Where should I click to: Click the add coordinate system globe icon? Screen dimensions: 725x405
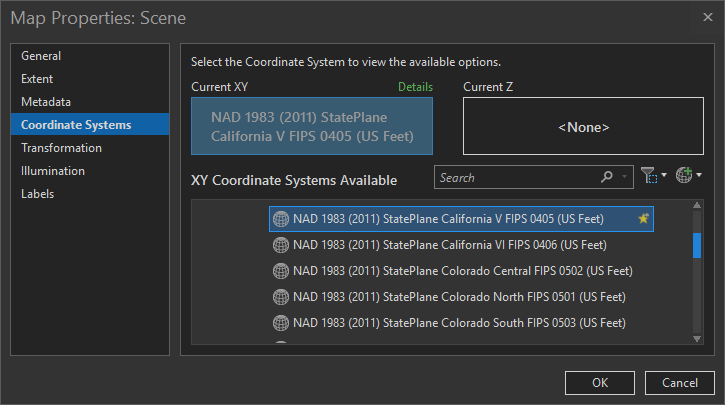[684, 177]
